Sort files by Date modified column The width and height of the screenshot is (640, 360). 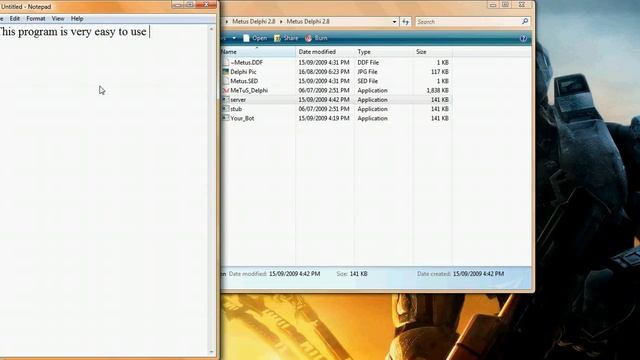tap(325, 52)
